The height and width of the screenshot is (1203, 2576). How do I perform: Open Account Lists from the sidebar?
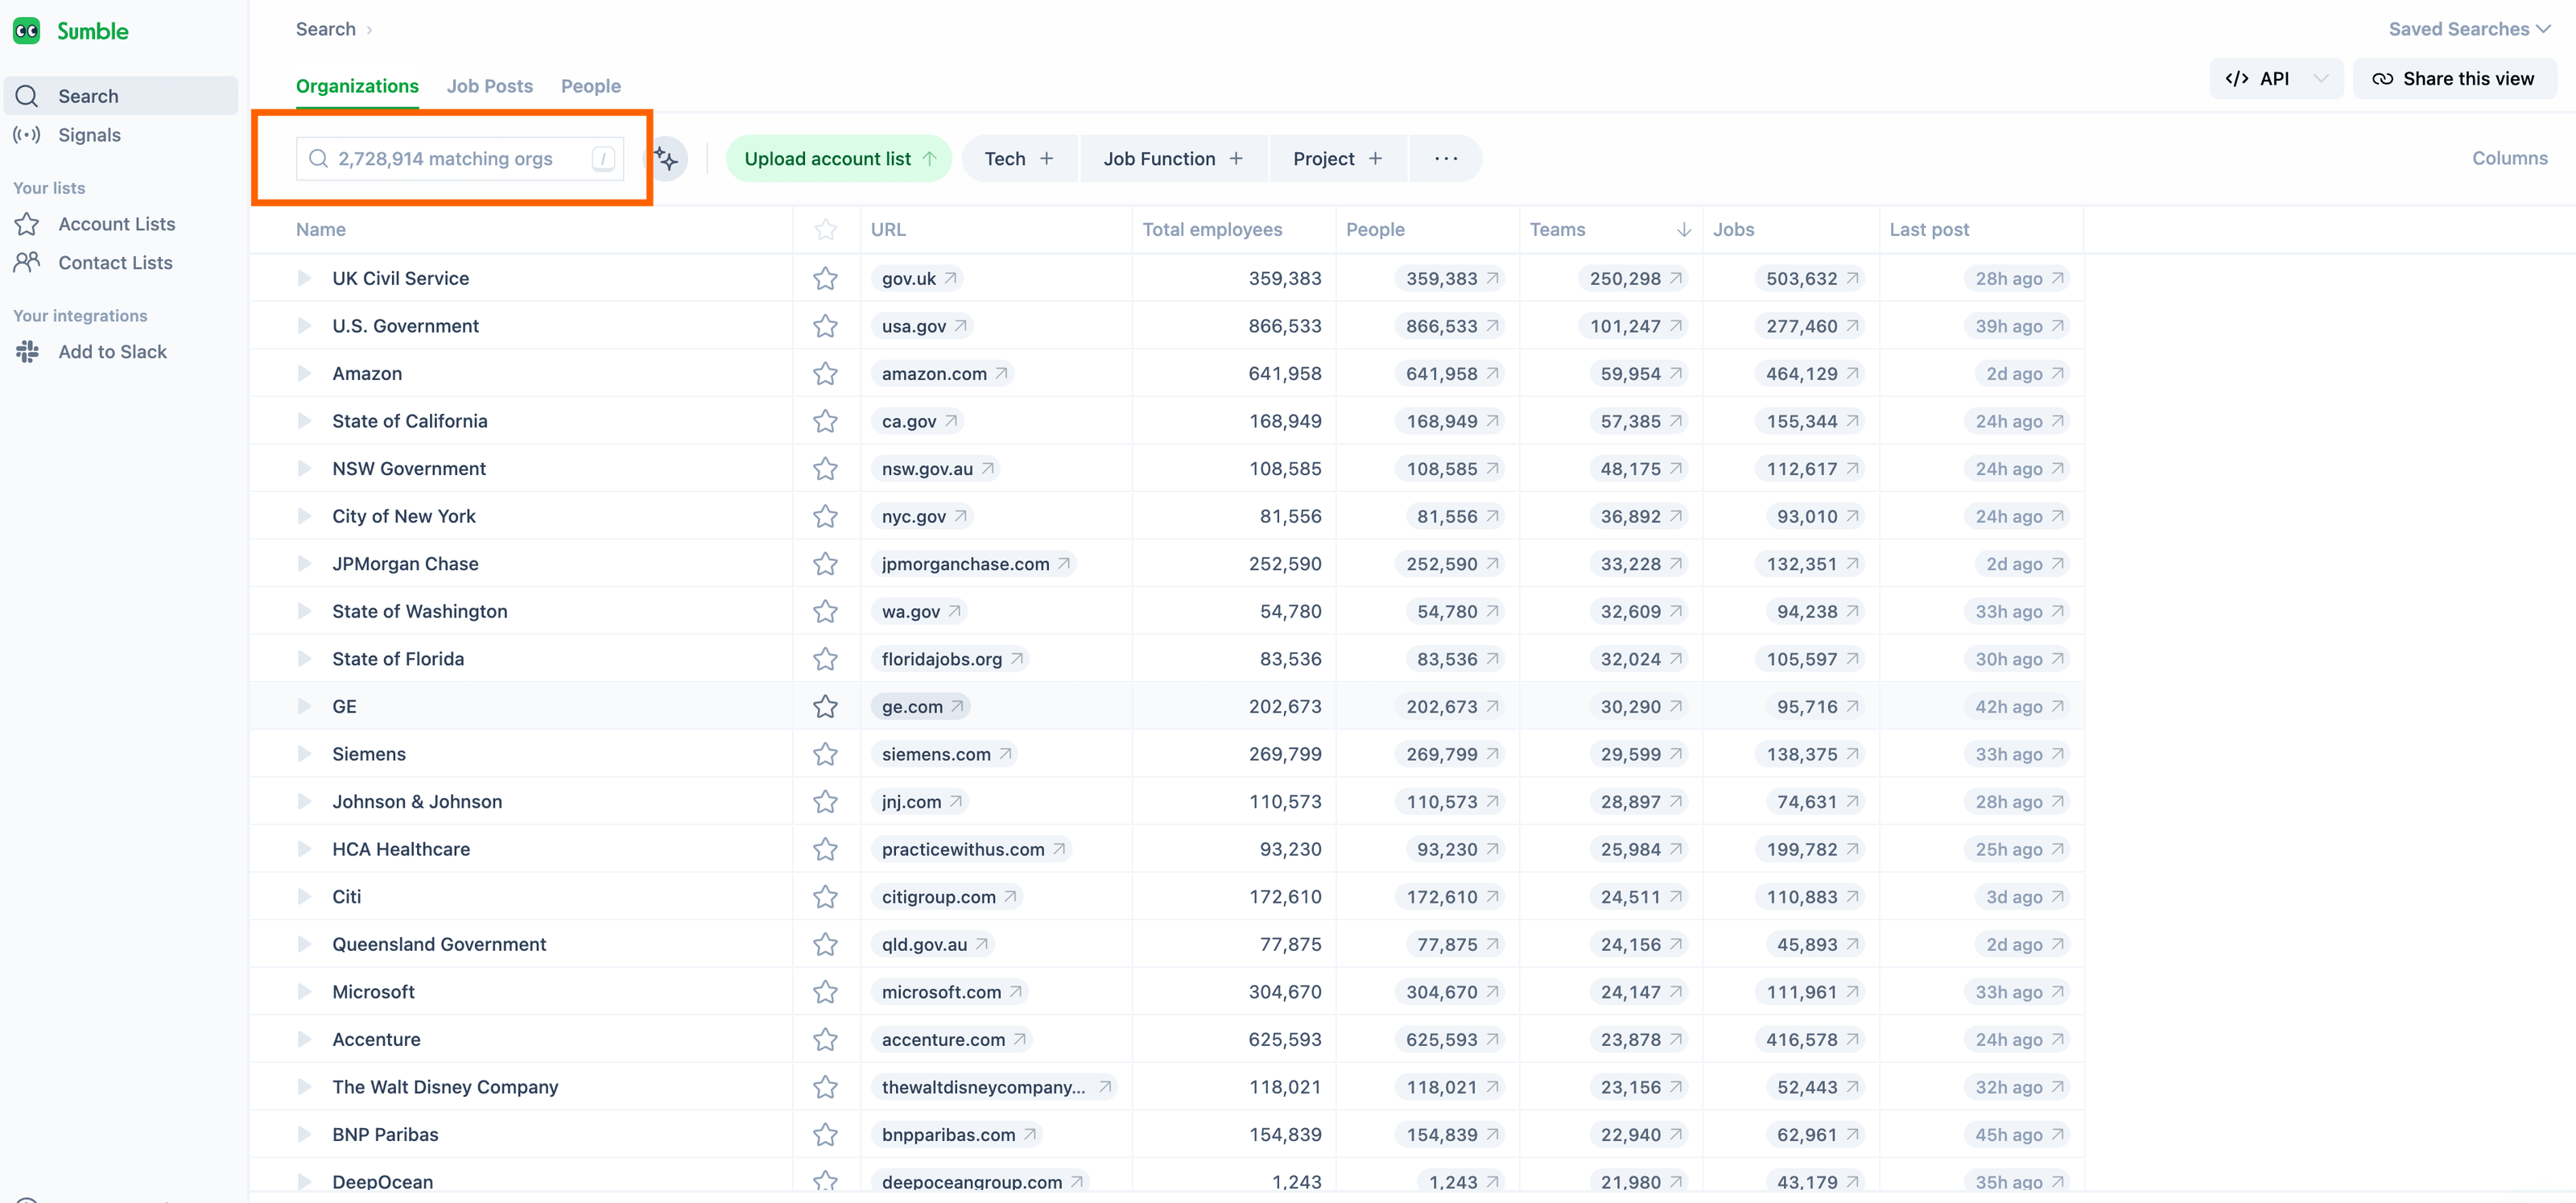pyautogui.click(x=117, y=223)
